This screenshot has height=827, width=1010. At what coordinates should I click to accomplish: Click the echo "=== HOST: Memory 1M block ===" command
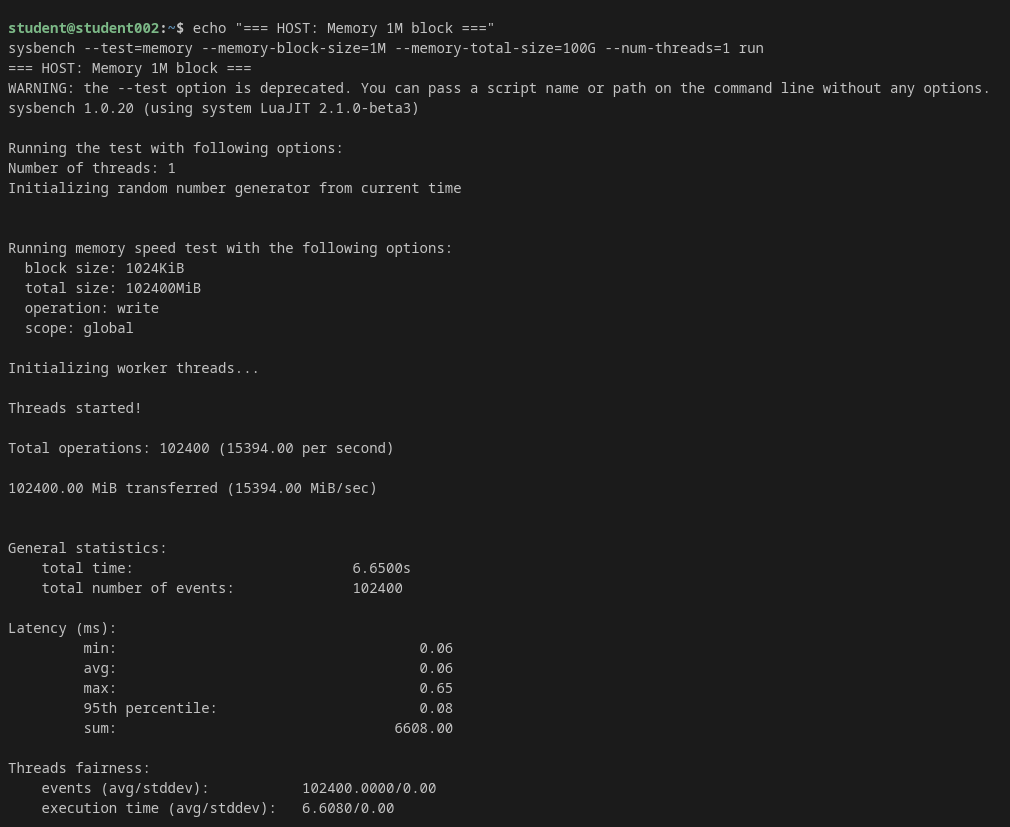[x=343, y=28]
